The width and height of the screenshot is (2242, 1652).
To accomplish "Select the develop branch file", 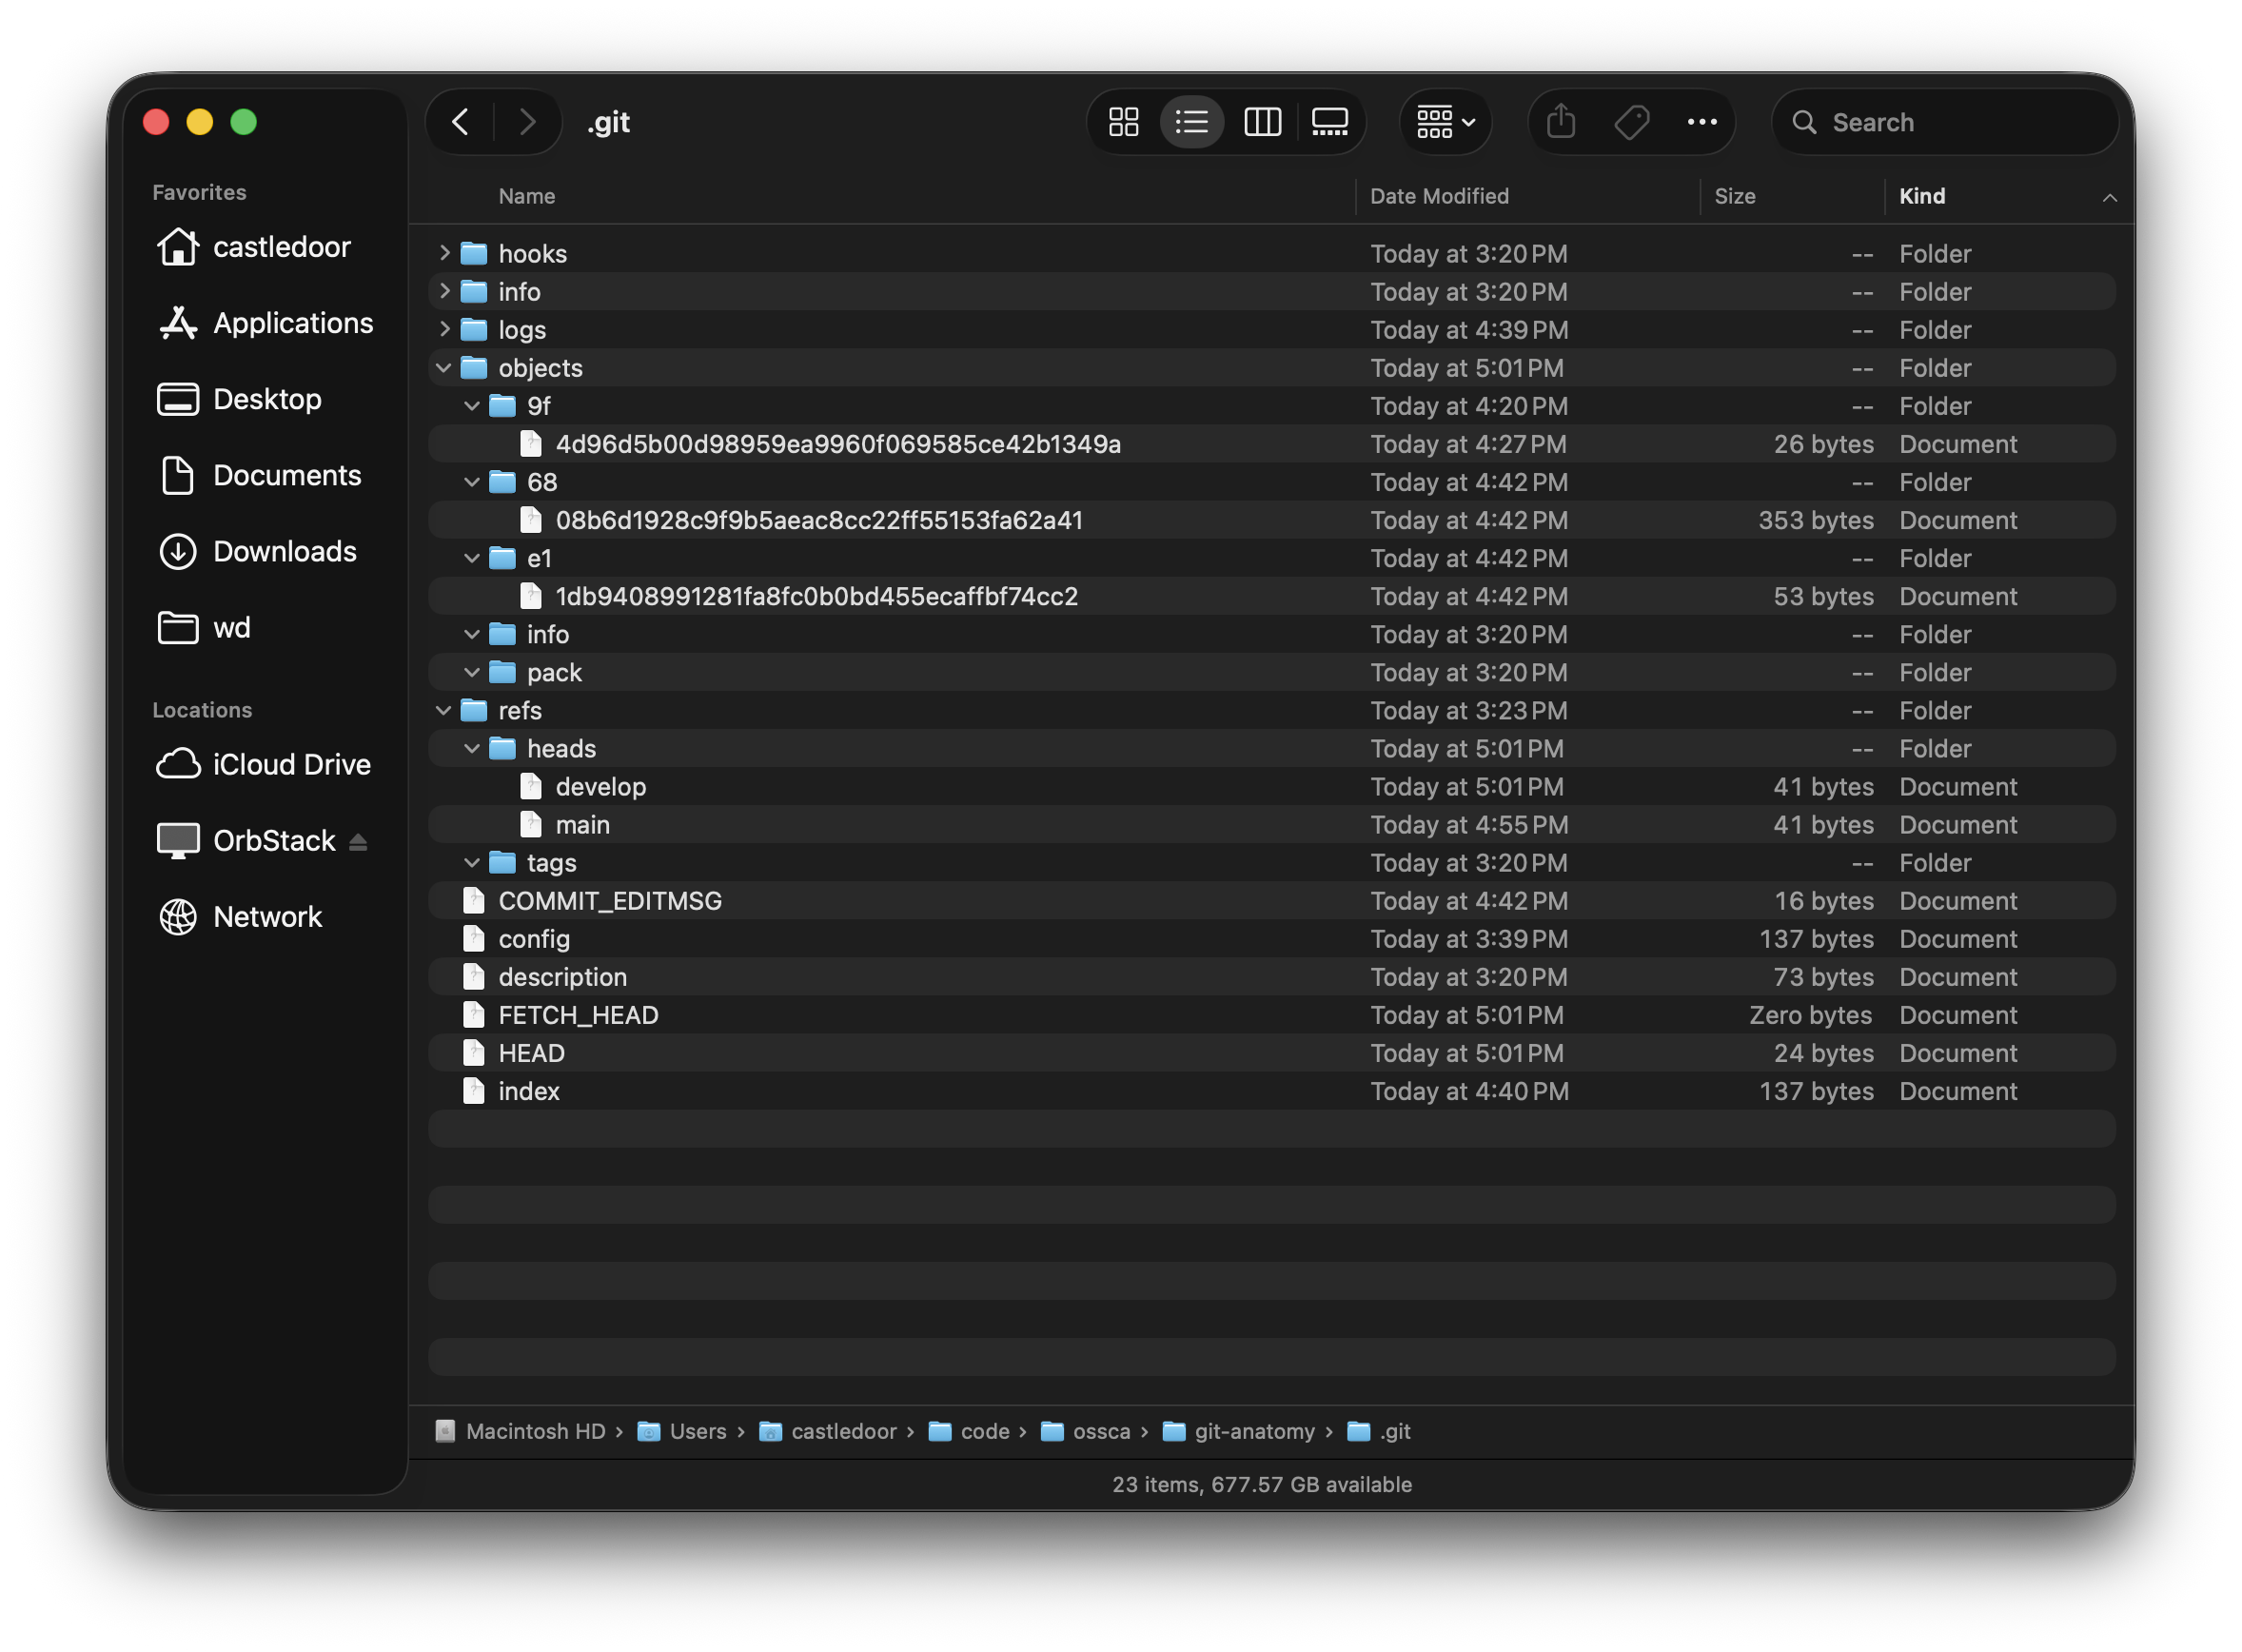I will point(600,787).
